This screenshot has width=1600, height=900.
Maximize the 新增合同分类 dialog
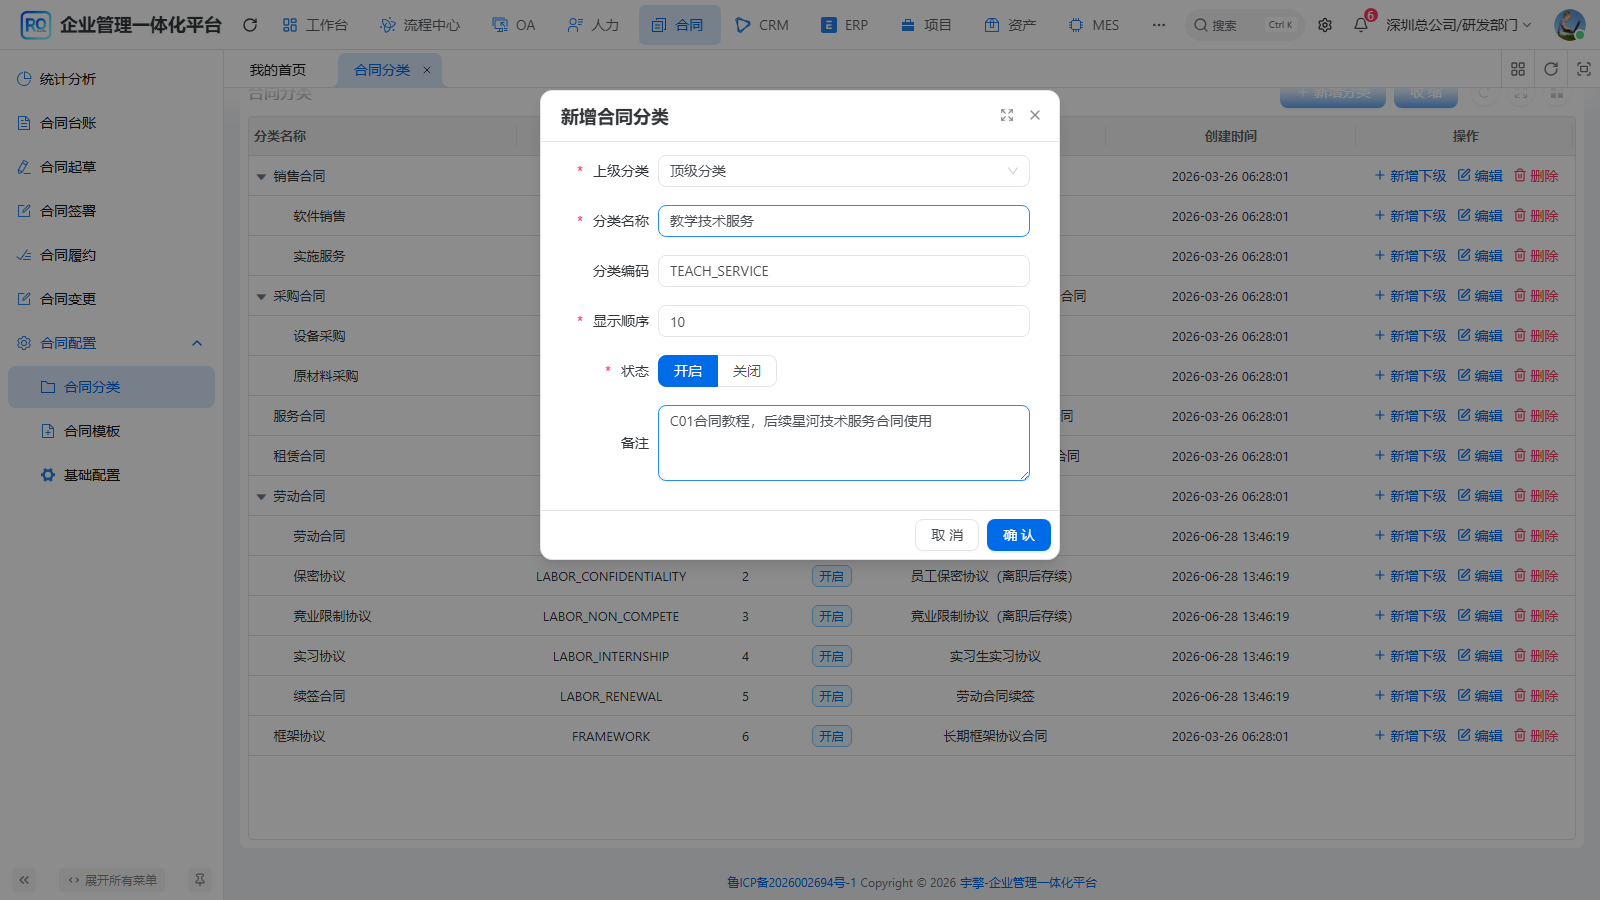(1007, 116)
